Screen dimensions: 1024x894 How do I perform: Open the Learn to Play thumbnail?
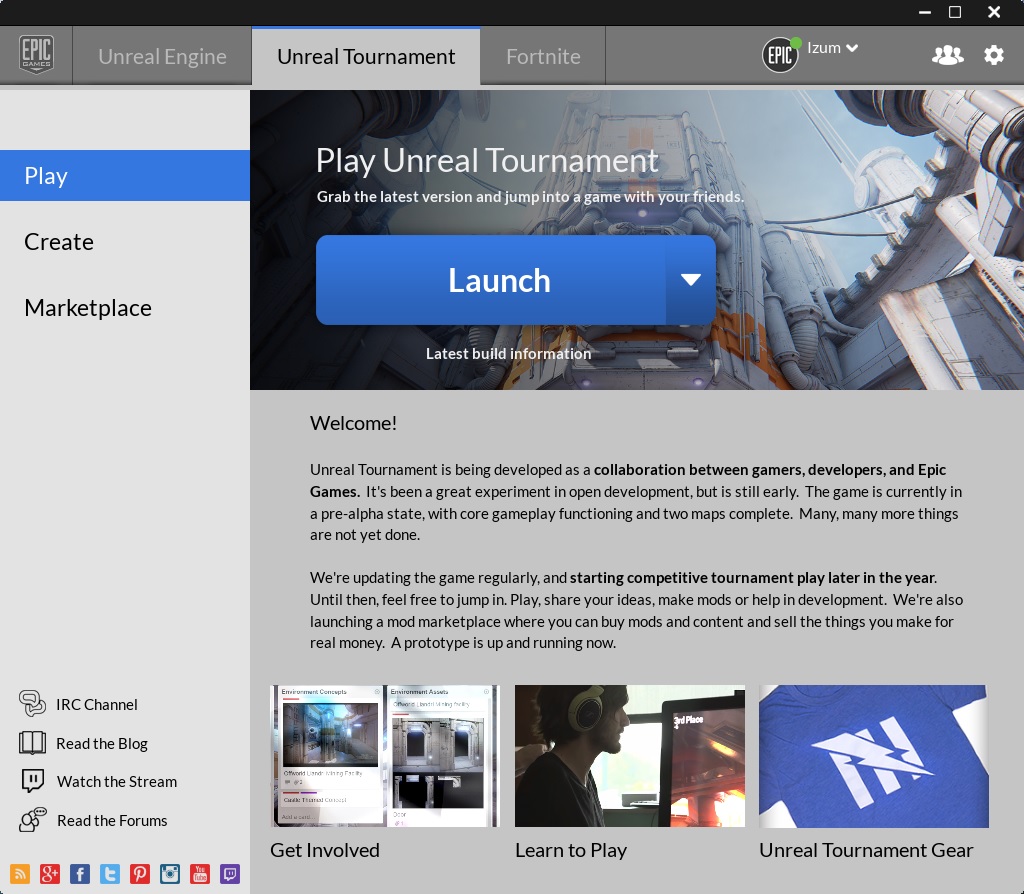pyautogui.click(x=629, y=756)
